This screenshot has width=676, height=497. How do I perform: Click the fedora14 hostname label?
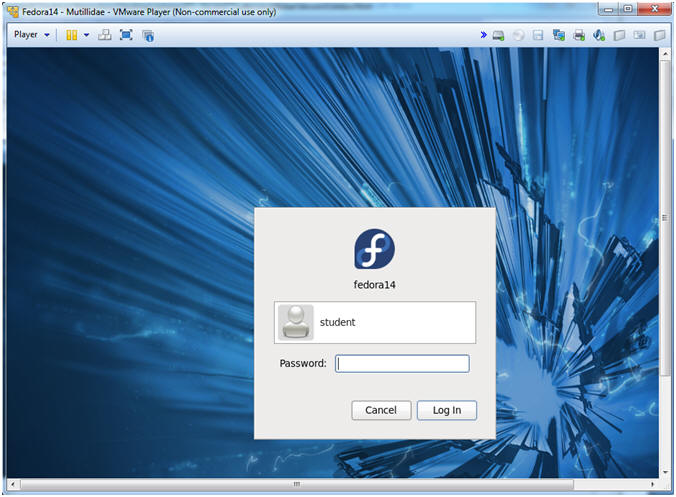(x=374, y=285)
